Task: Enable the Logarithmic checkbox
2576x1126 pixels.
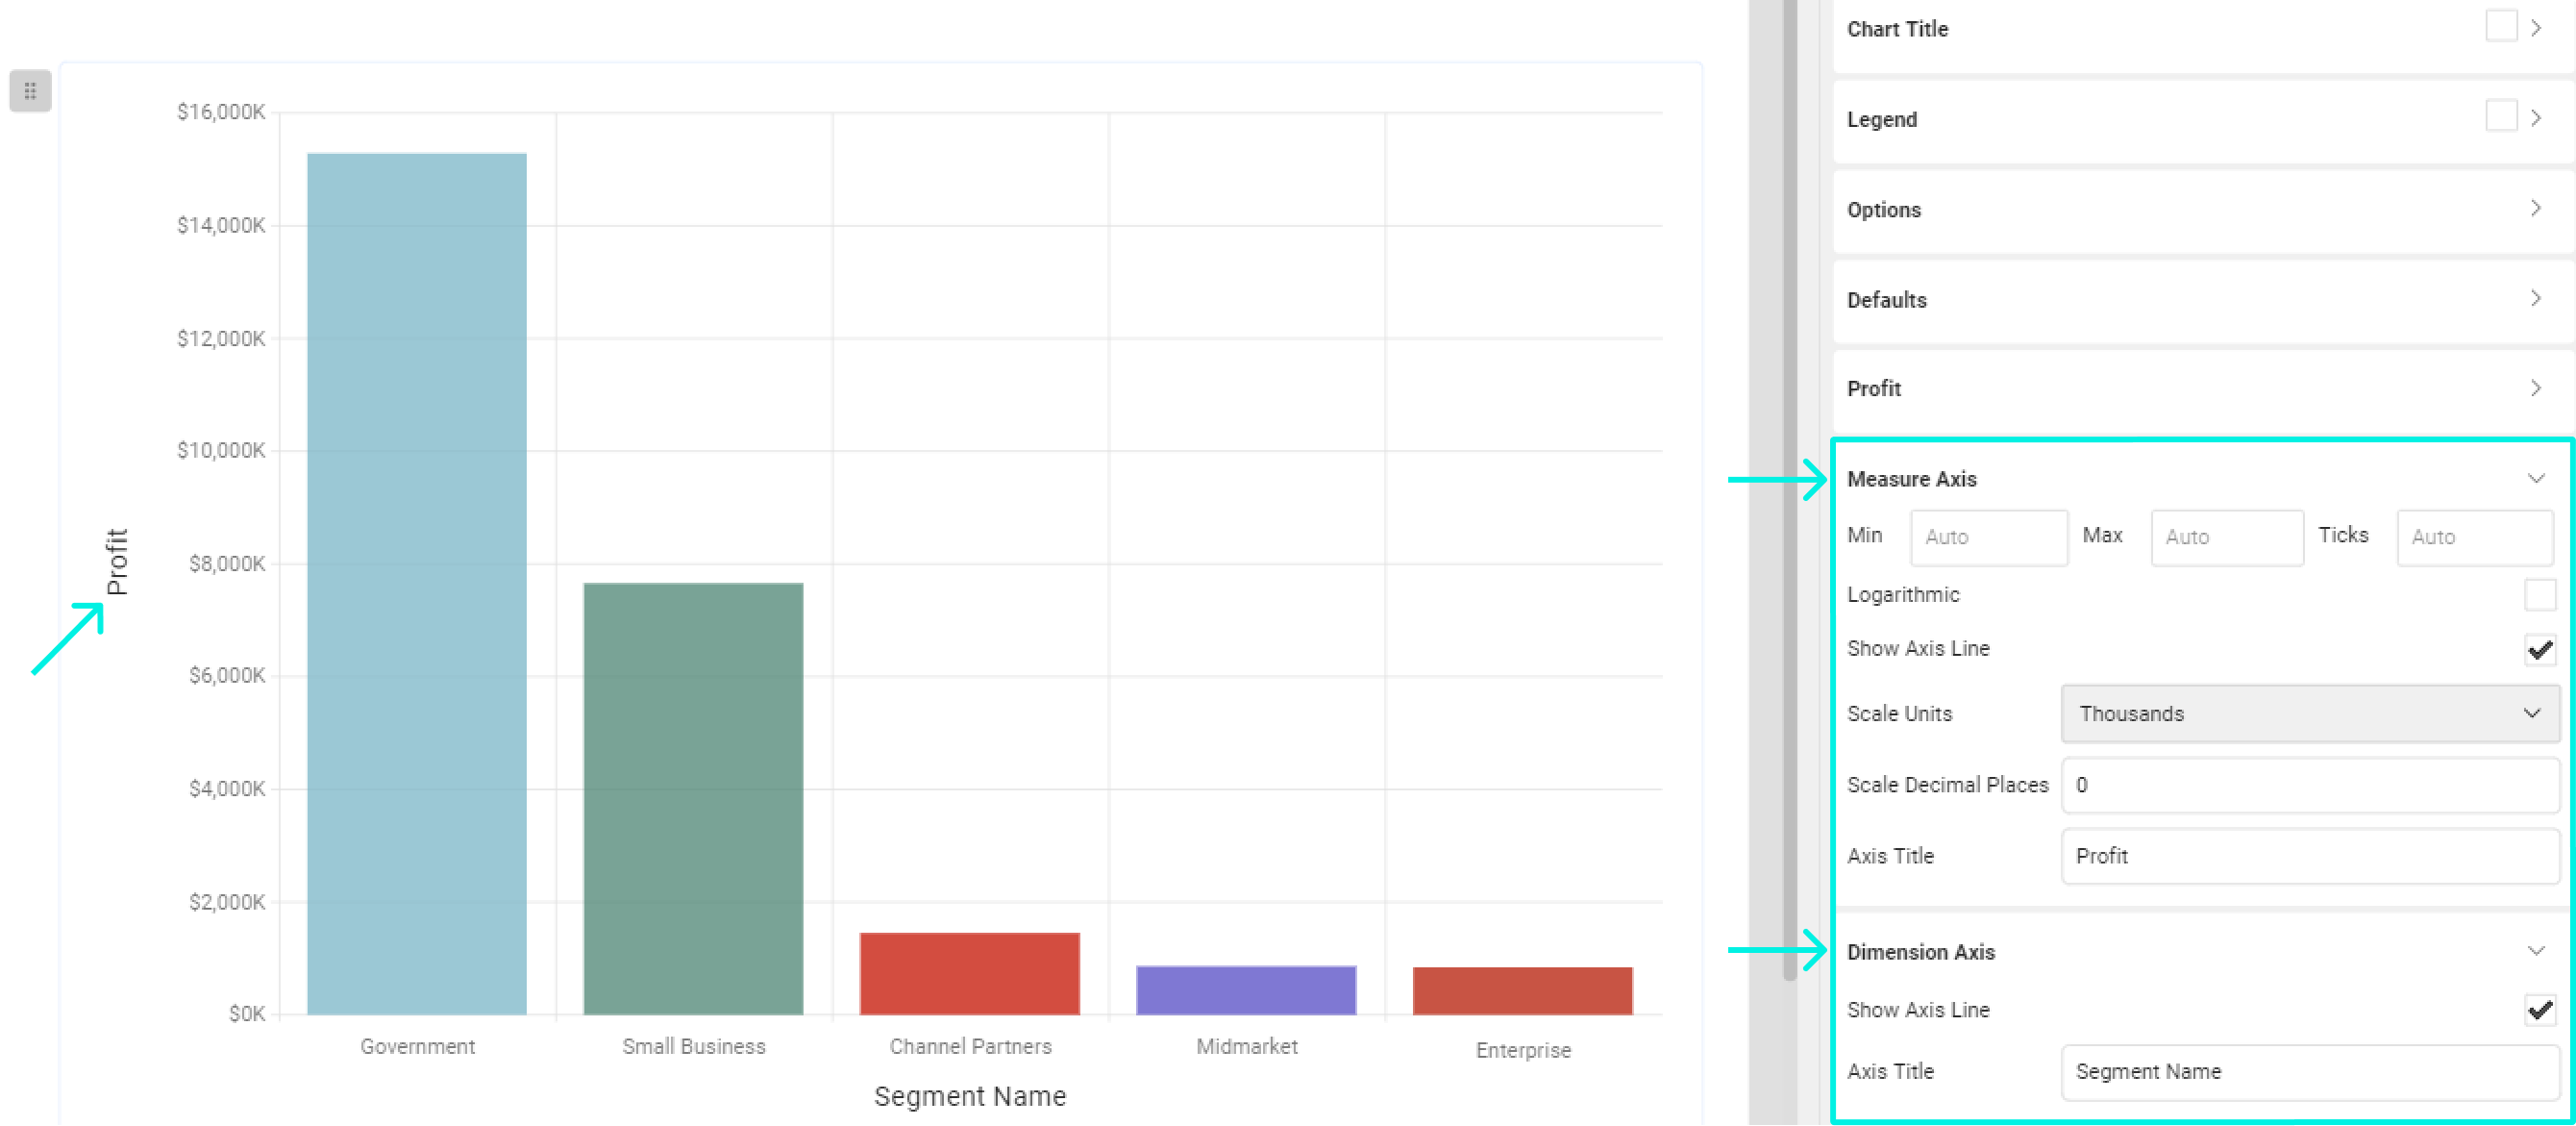Action: click(x=2539, y=594)
